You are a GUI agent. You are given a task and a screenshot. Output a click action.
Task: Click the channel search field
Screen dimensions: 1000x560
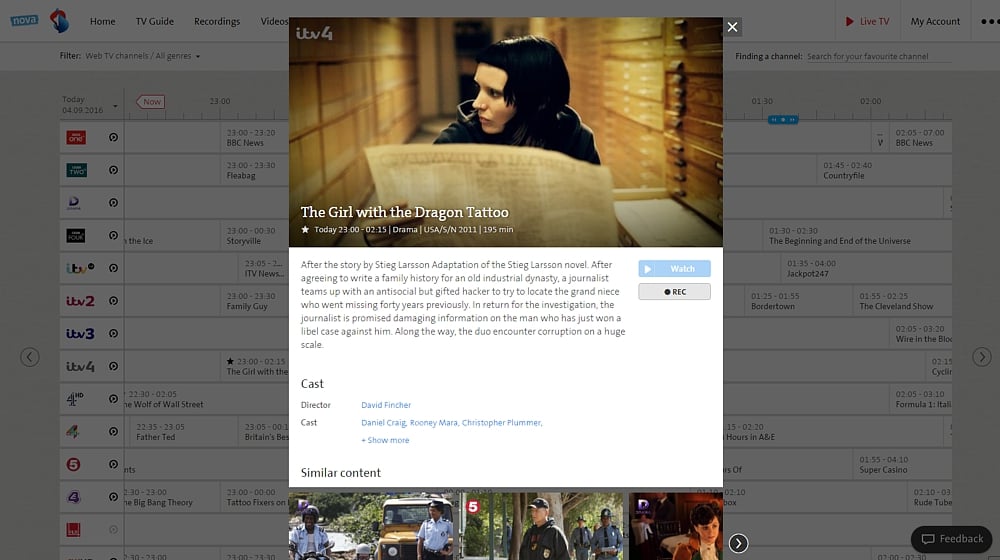point(879,56)
